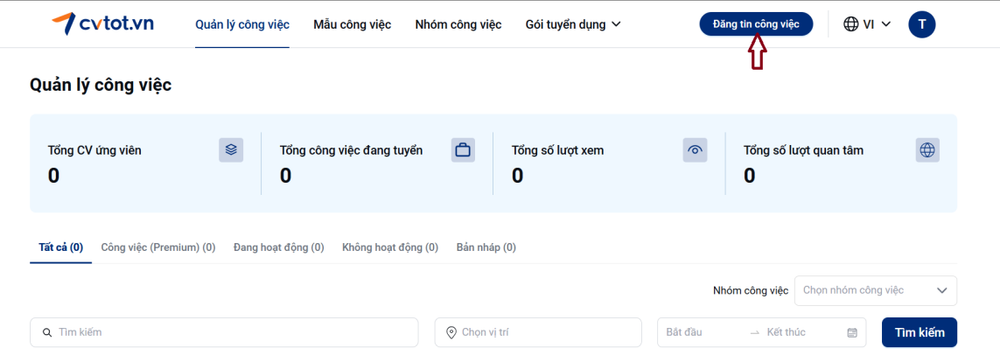Select the Tất cả (0) tab
Image resolution: width=1000 pixels, height=361 pixels.
coord(61,247)
